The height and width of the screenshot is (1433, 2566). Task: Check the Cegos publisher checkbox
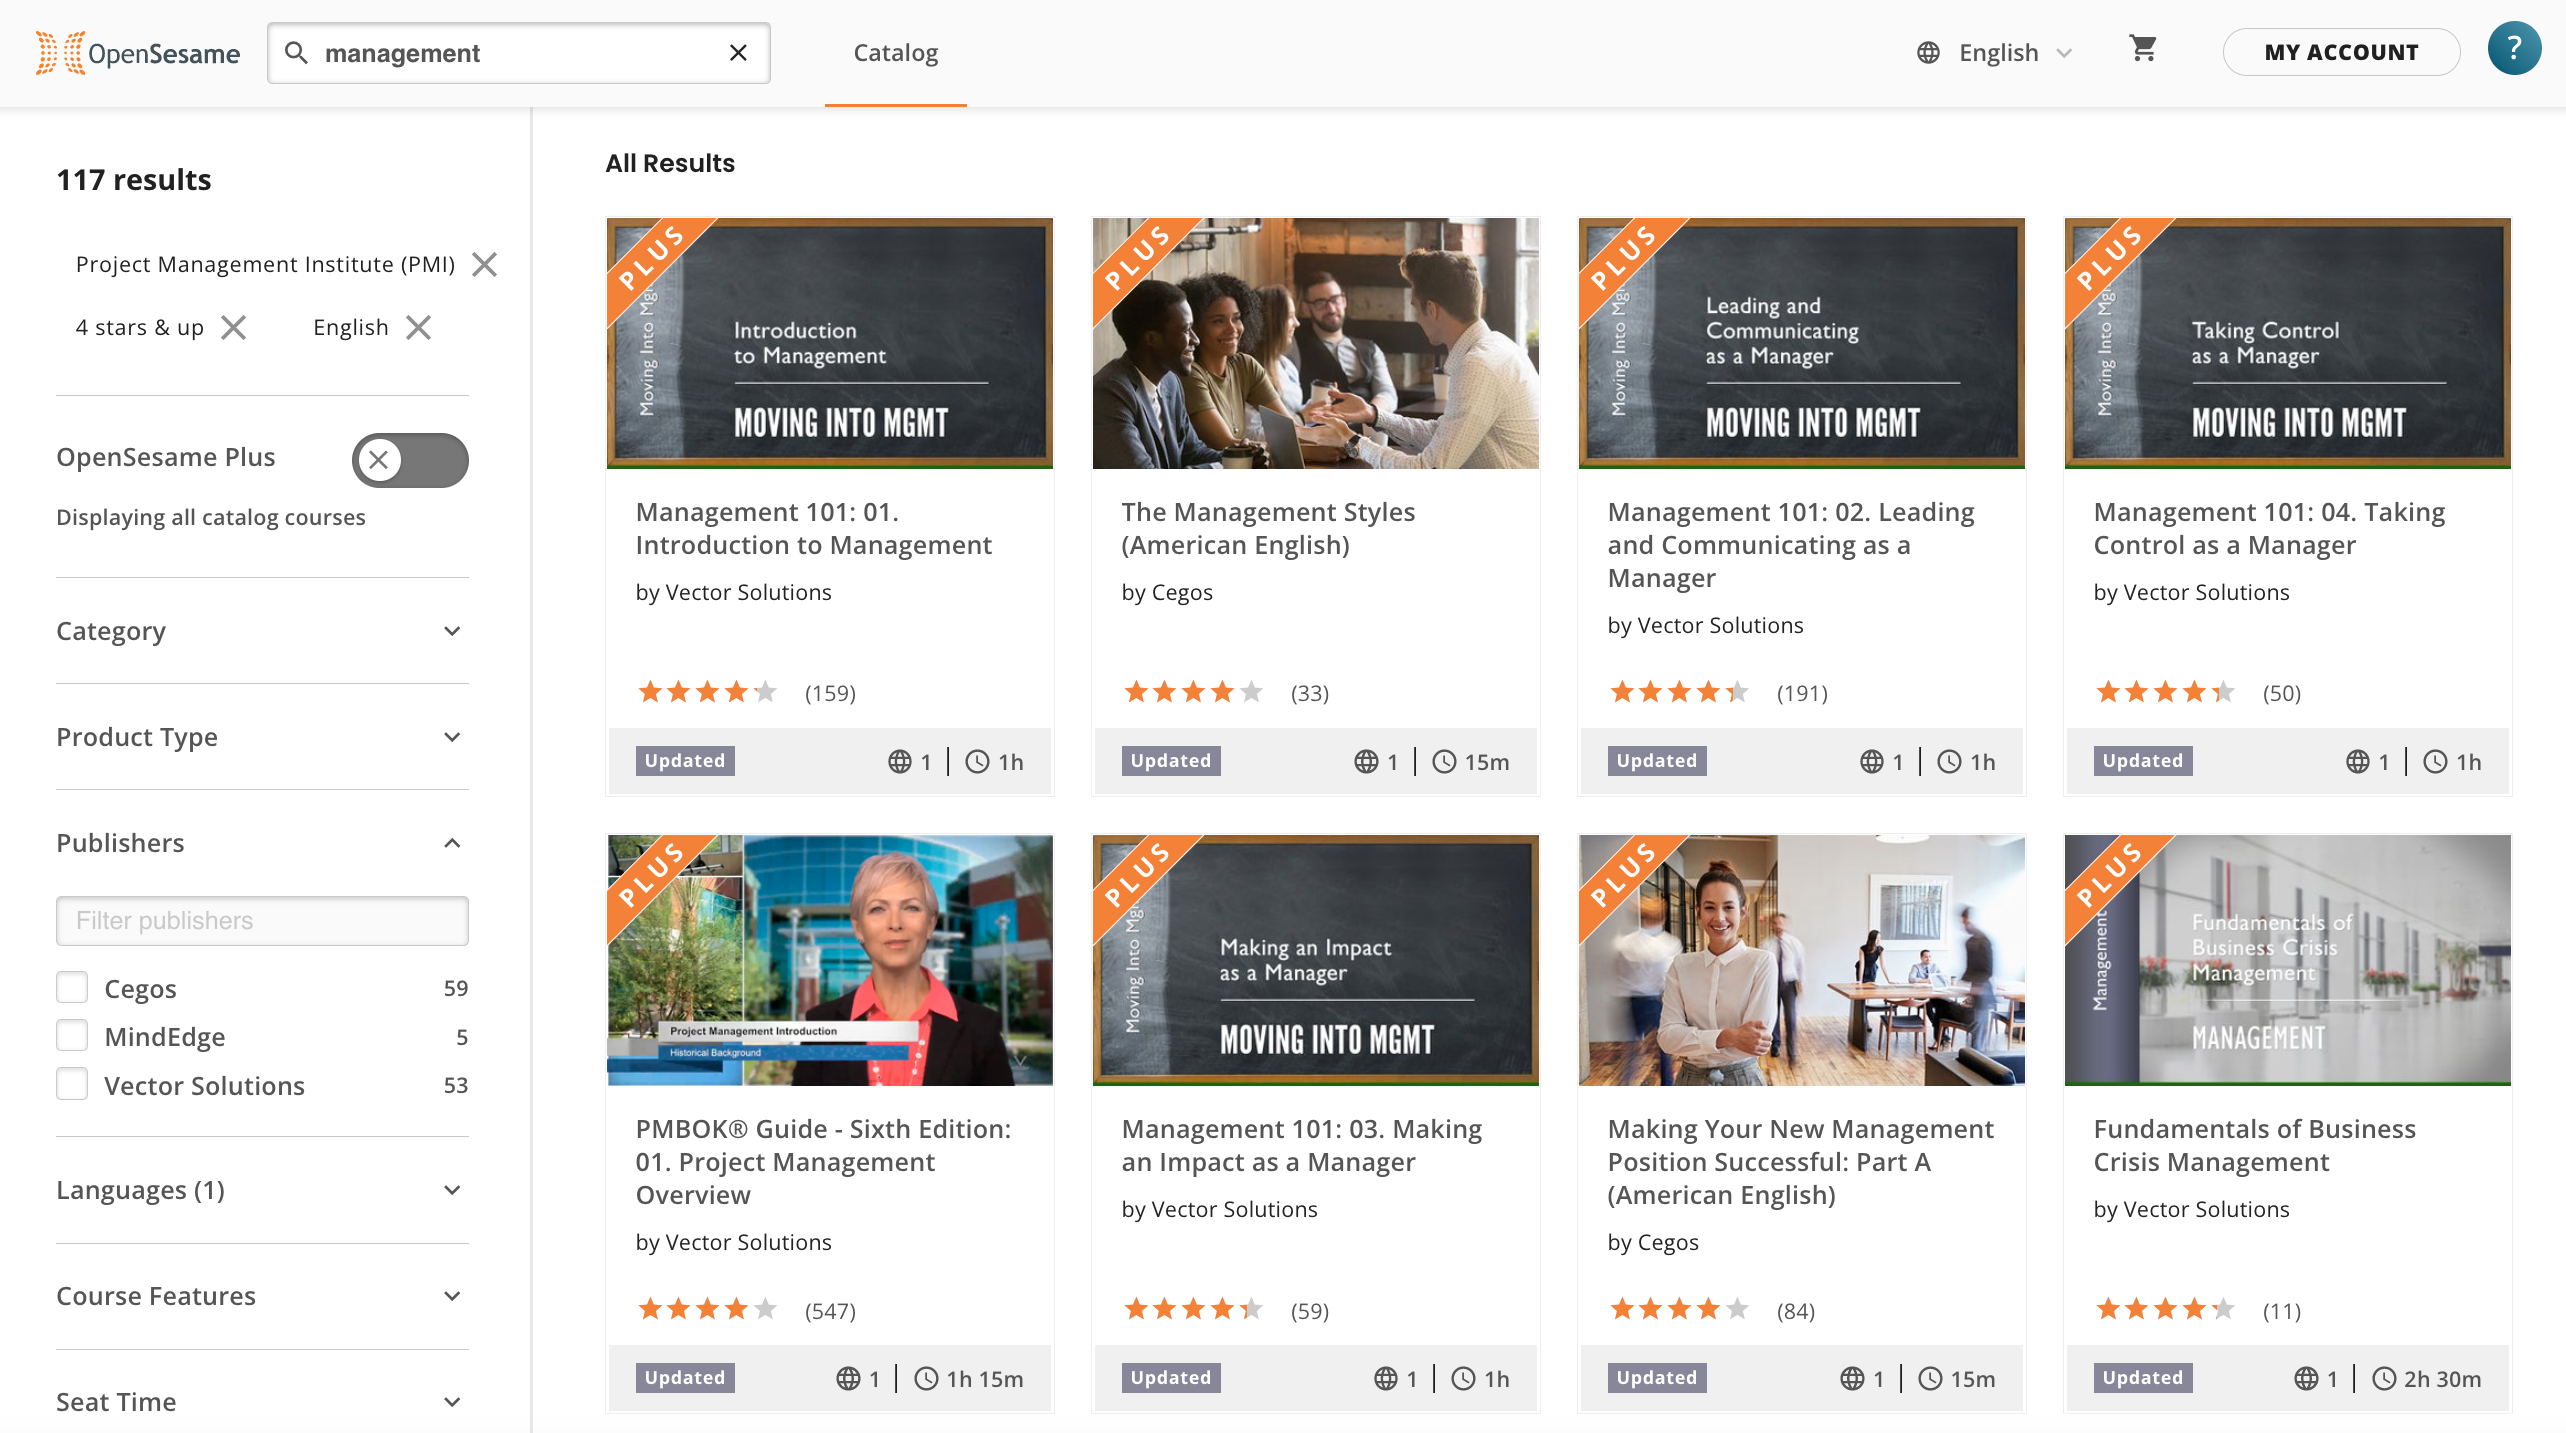pyautogui.click(x=72, y=987)
